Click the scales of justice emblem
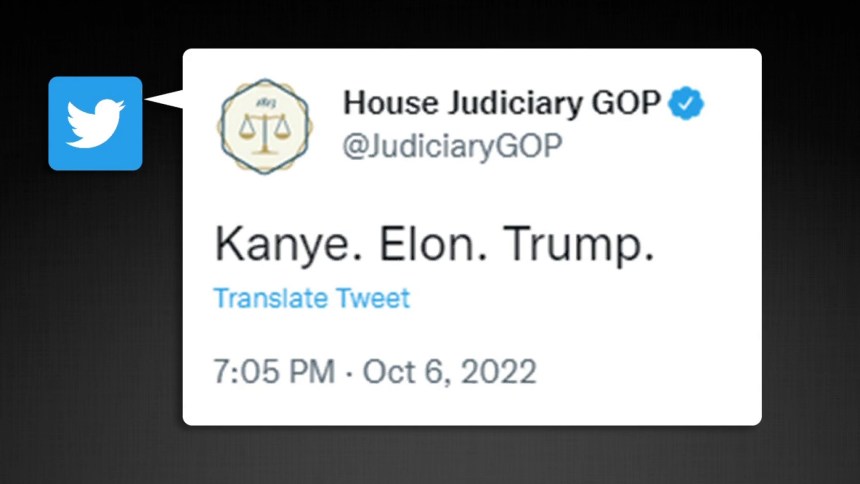Viewport: 860px width, 484px height. pyautogui.click(x=265, y=132)
